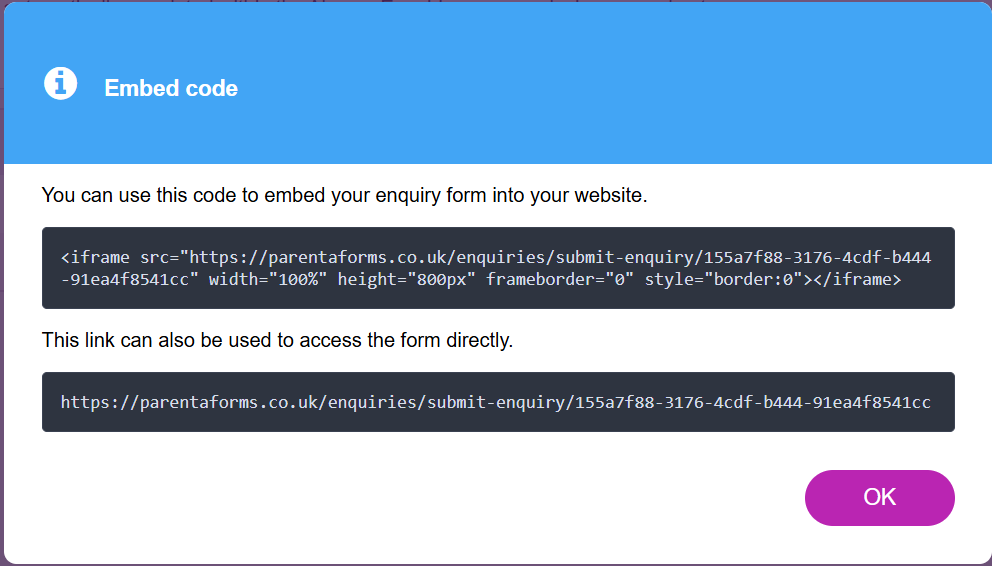Click OK to close the embed dialog
This screenshot has height=566, width=992.
pyautogui.click(x=879, y=498)
